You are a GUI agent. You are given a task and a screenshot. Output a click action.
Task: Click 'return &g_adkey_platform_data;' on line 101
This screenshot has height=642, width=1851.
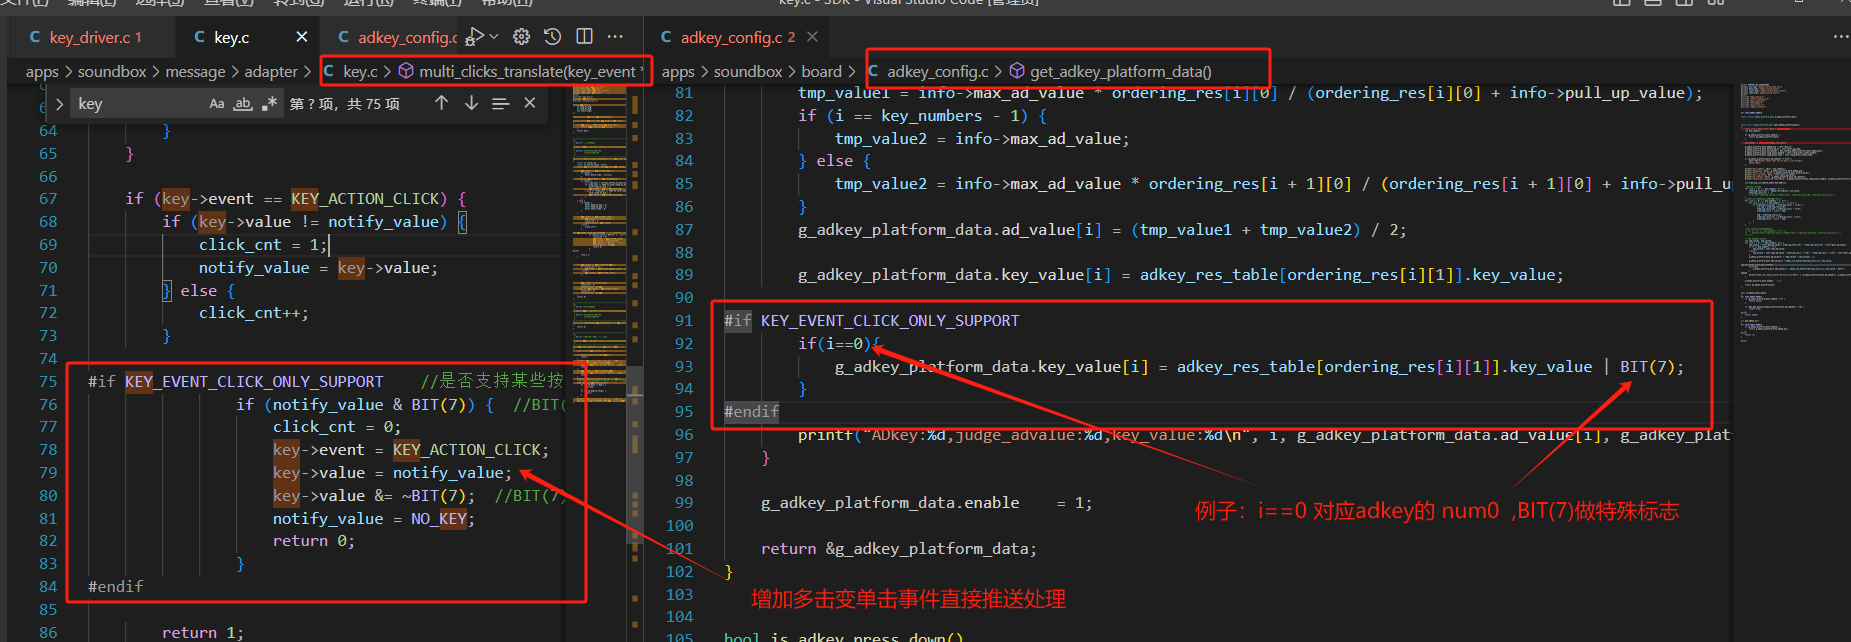click(x=899, y=549)
